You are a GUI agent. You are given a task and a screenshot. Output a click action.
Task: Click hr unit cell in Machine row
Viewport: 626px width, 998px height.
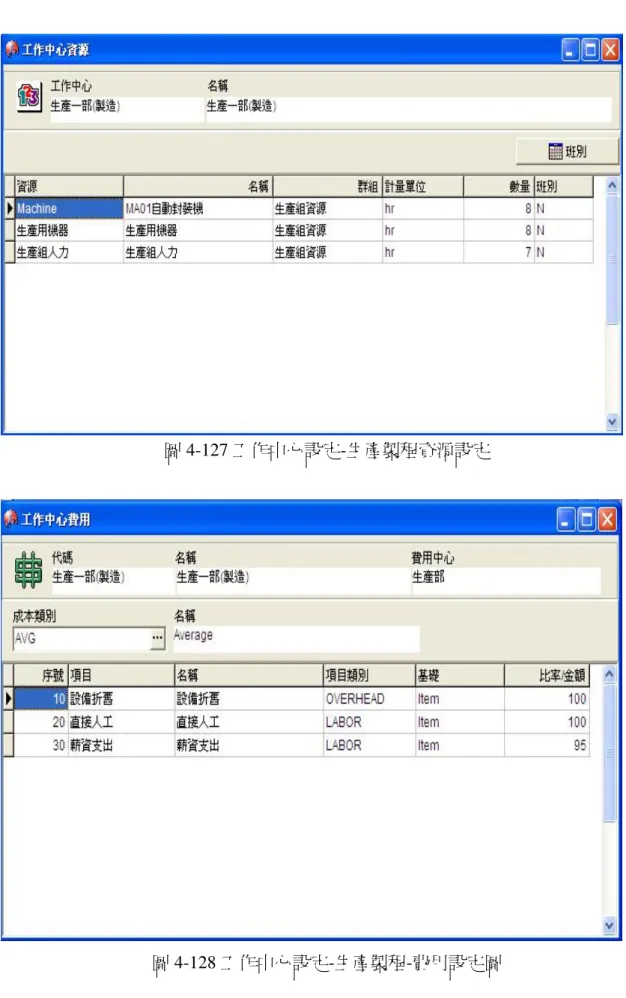click(422, 208)
